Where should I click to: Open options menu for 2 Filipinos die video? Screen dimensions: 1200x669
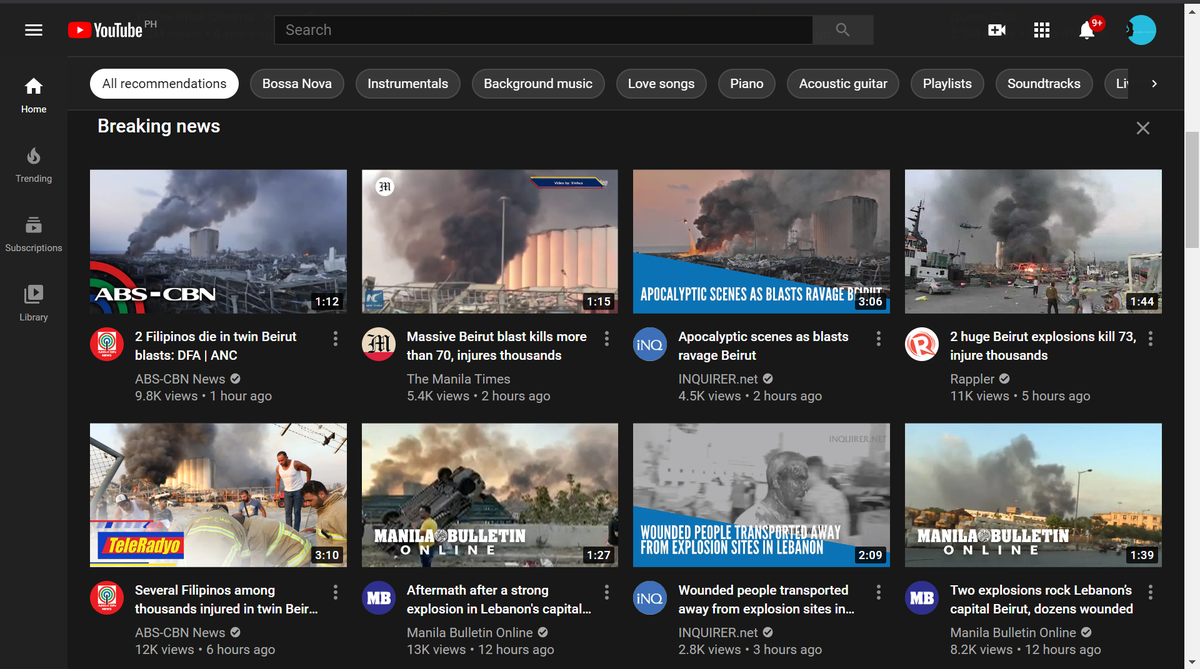(x=335, y=339)
